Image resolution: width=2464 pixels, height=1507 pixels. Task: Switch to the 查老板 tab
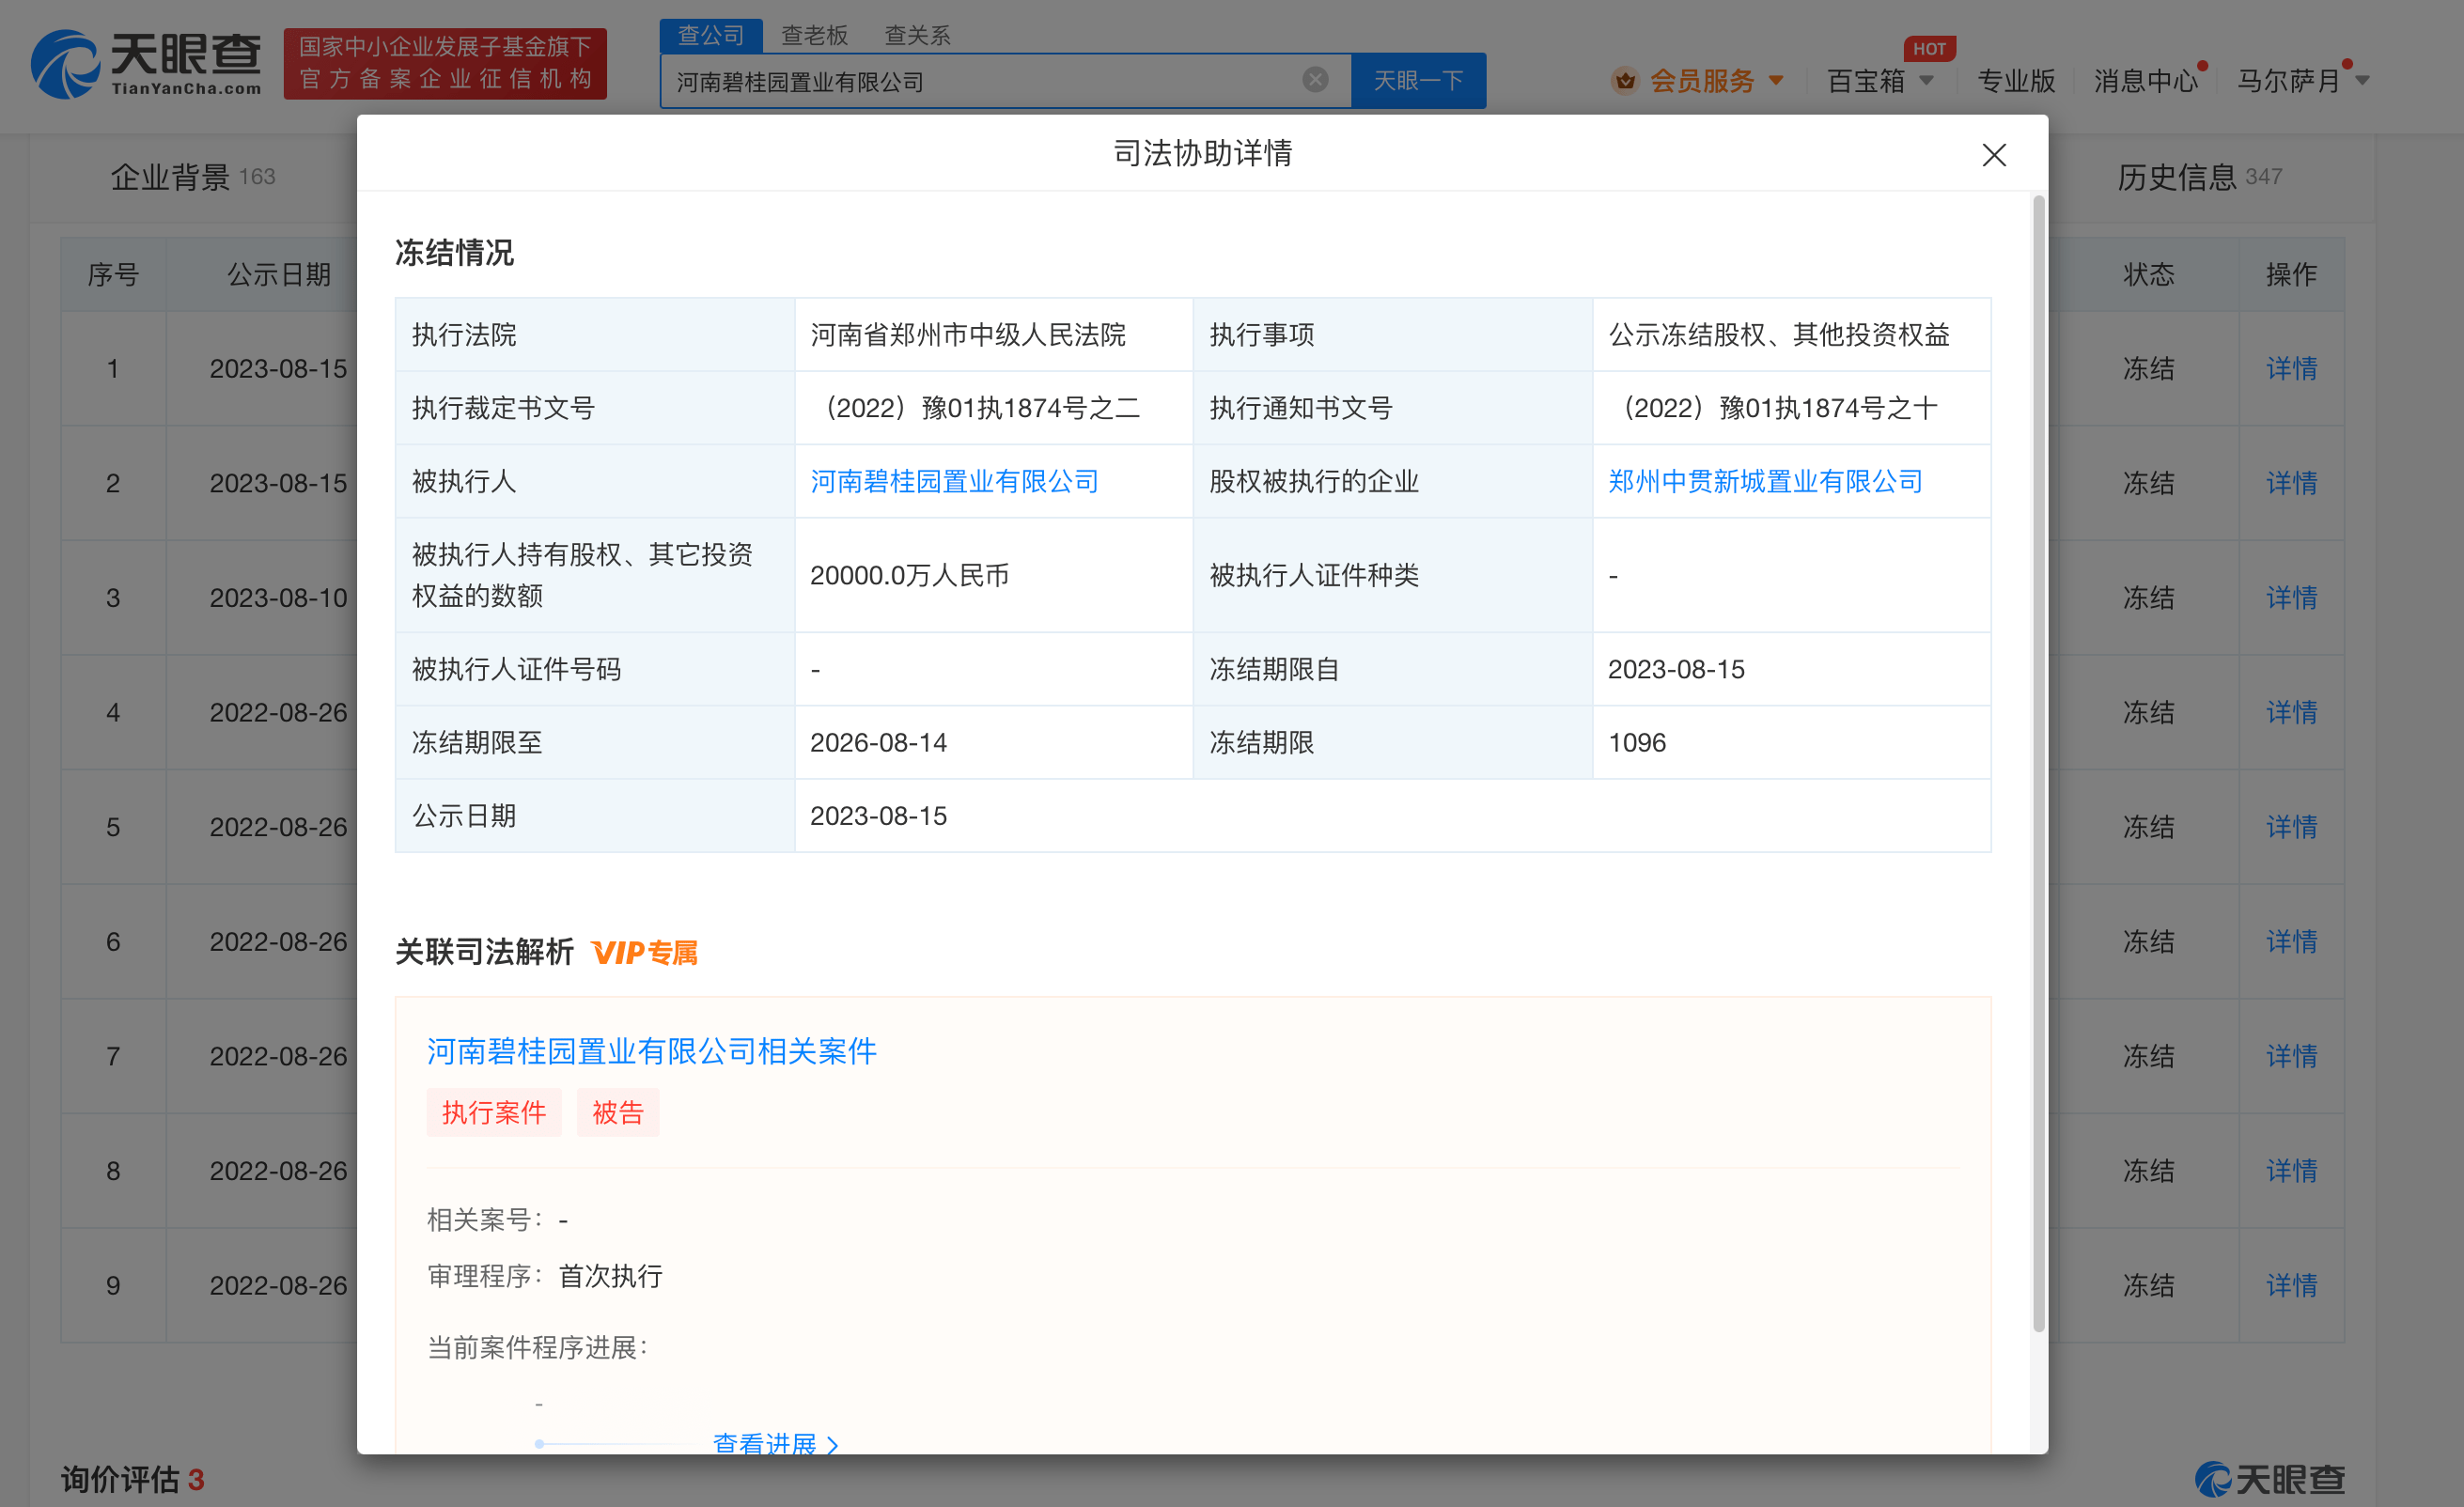point(814,35)
